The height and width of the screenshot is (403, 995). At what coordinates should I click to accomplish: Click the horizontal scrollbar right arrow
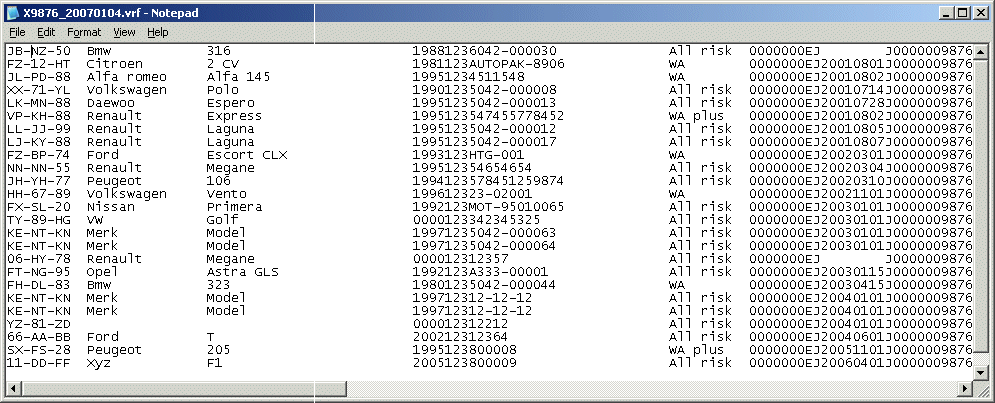coord(965,388)
